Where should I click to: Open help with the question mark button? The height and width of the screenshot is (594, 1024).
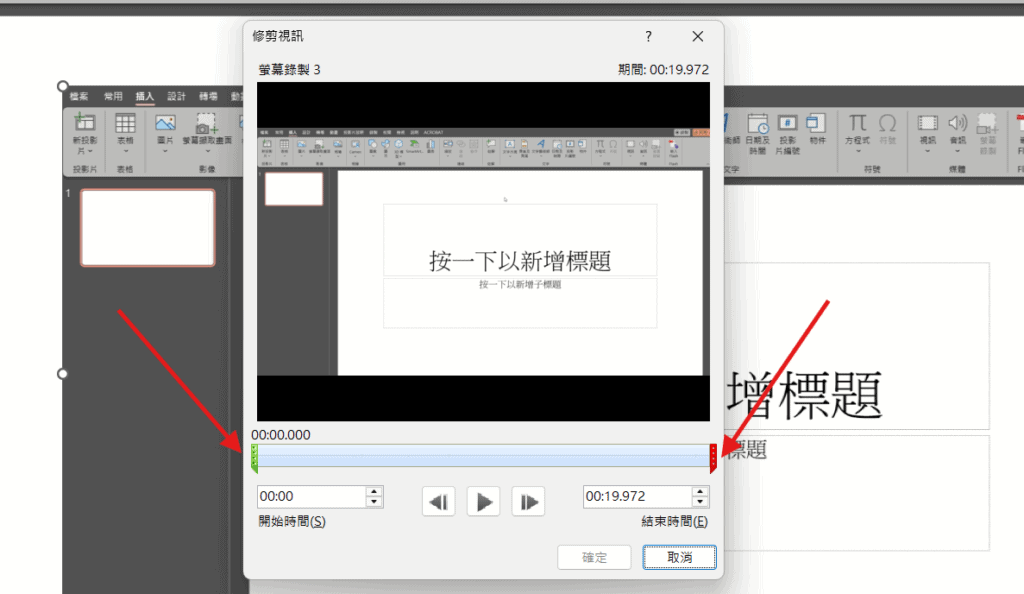648,37
